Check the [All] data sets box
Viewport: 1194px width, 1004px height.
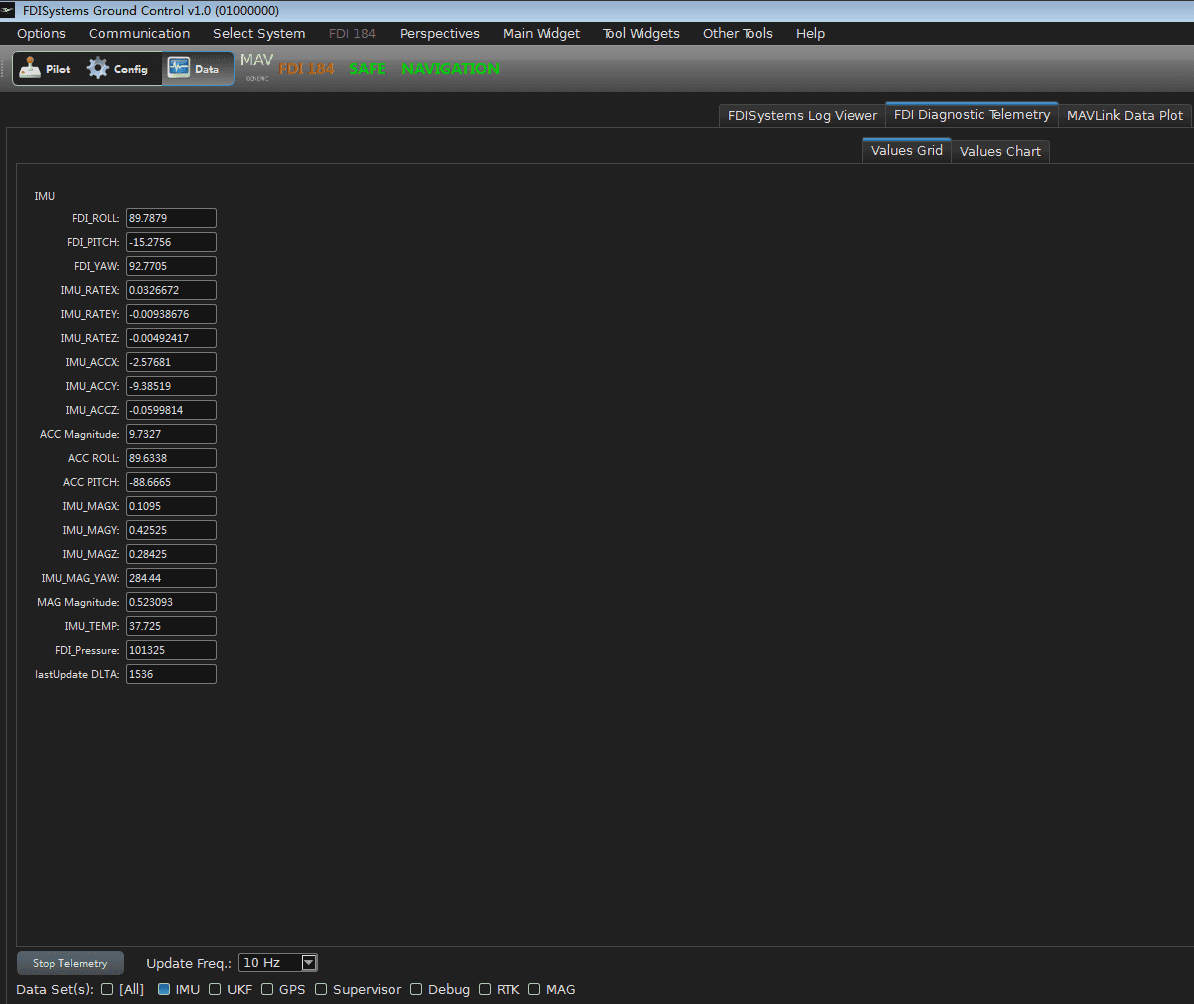pyautogui.click(x=107, y=990)
